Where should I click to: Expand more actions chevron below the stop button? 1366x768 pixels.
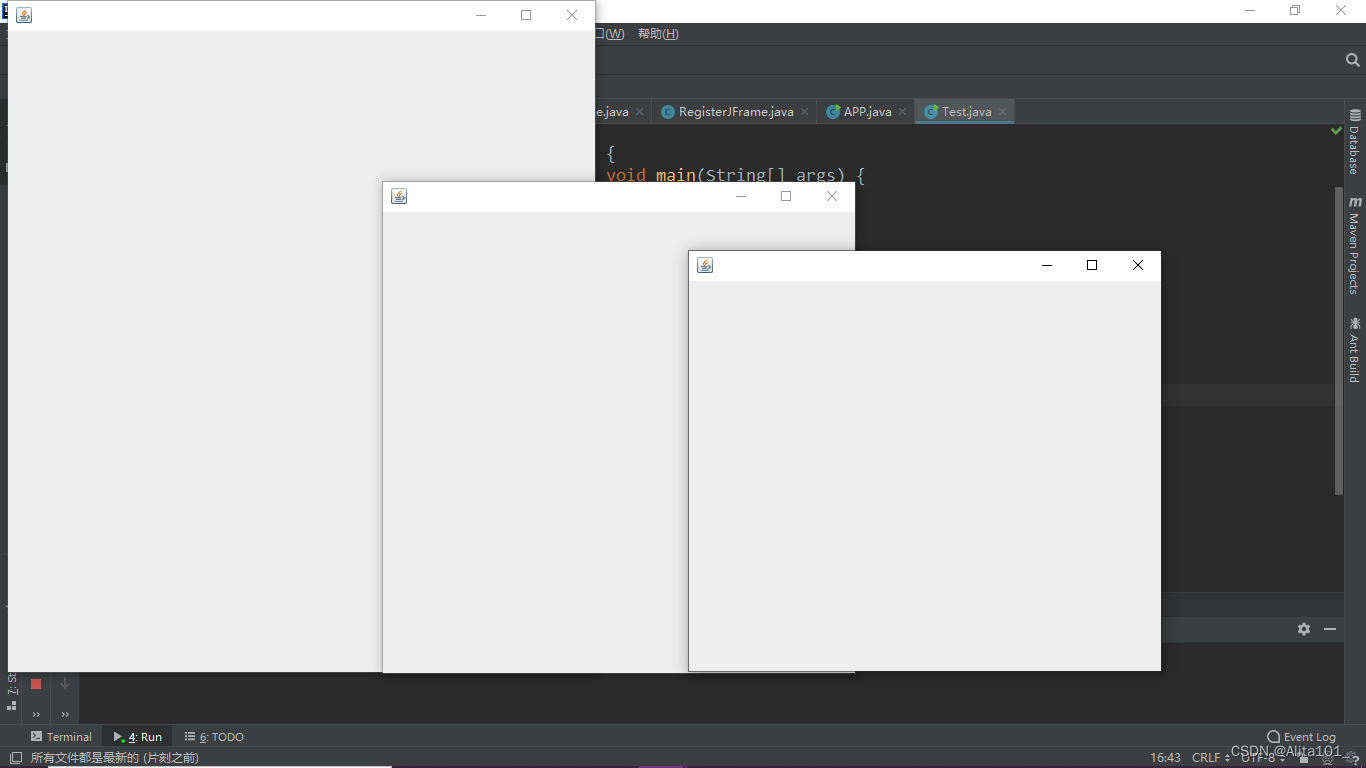(36, 714)
